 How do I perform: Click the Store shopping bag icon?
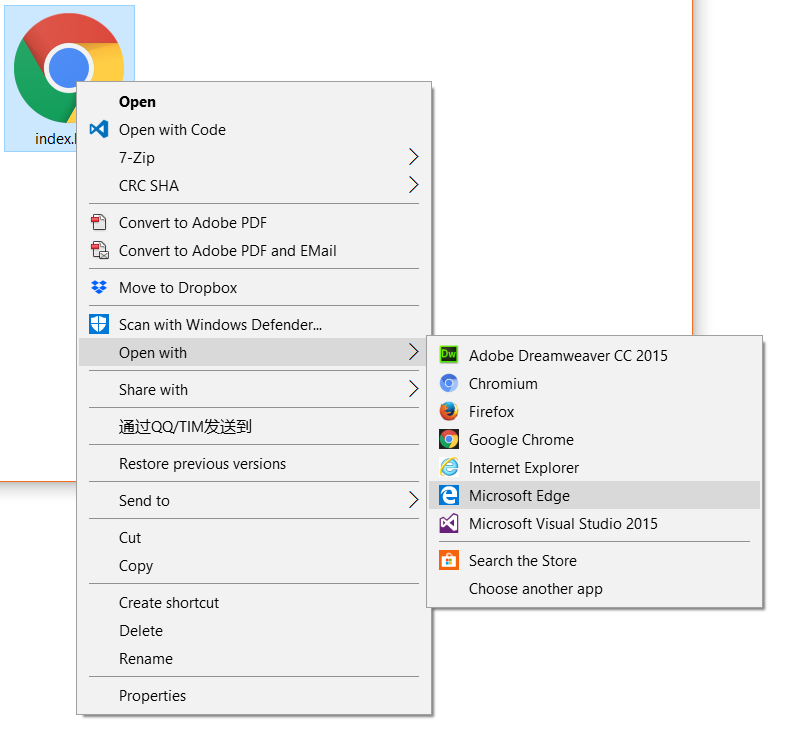click(x=449, y=561)
